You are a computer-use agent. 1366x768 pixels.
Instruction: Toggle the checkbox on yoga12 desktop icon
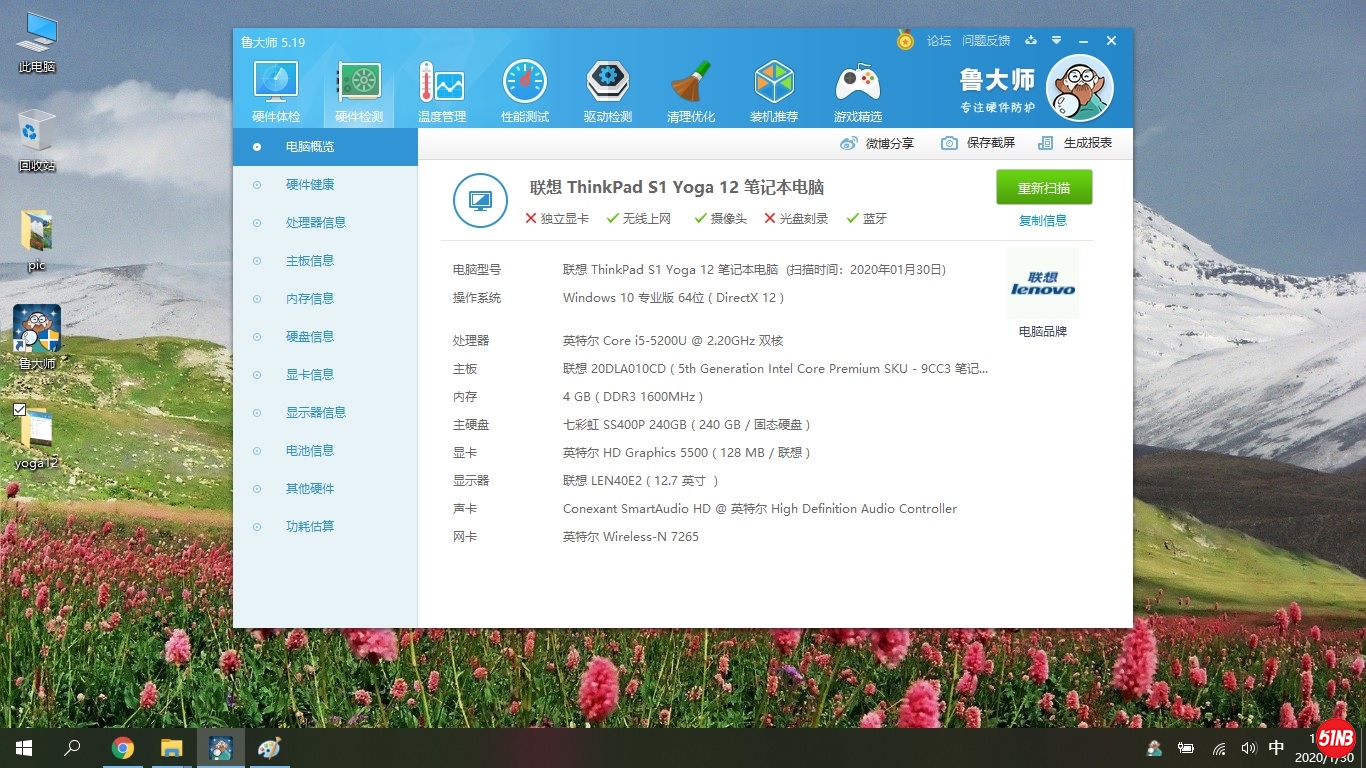coord(19,410)
